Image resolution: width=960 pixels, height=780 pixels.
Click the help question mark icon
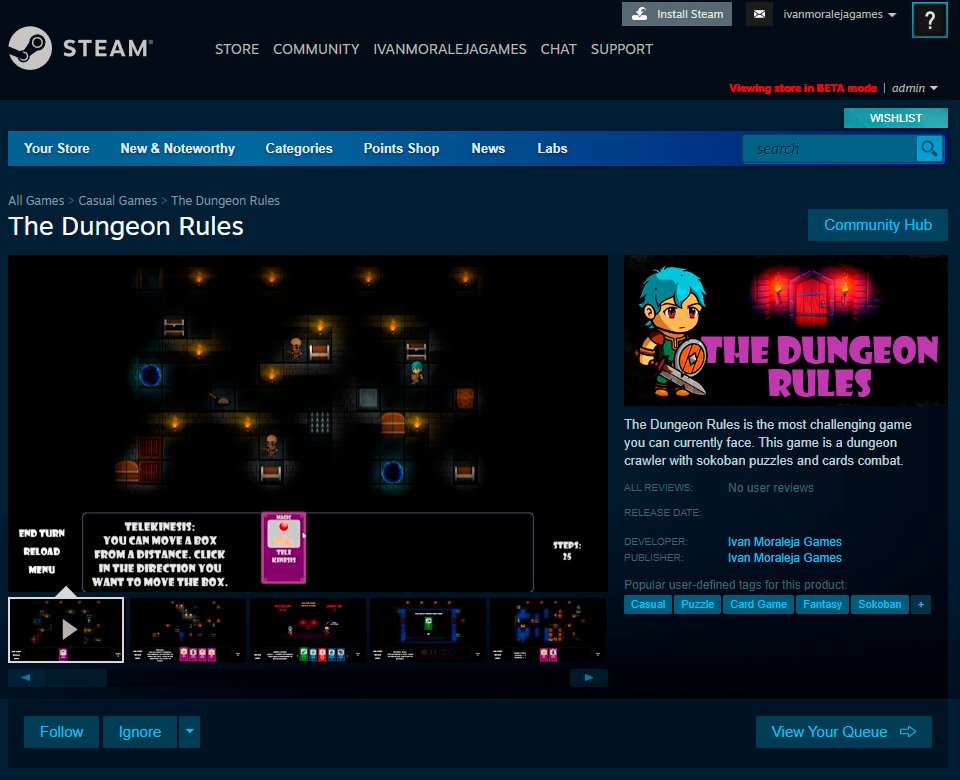coord(929,20)
